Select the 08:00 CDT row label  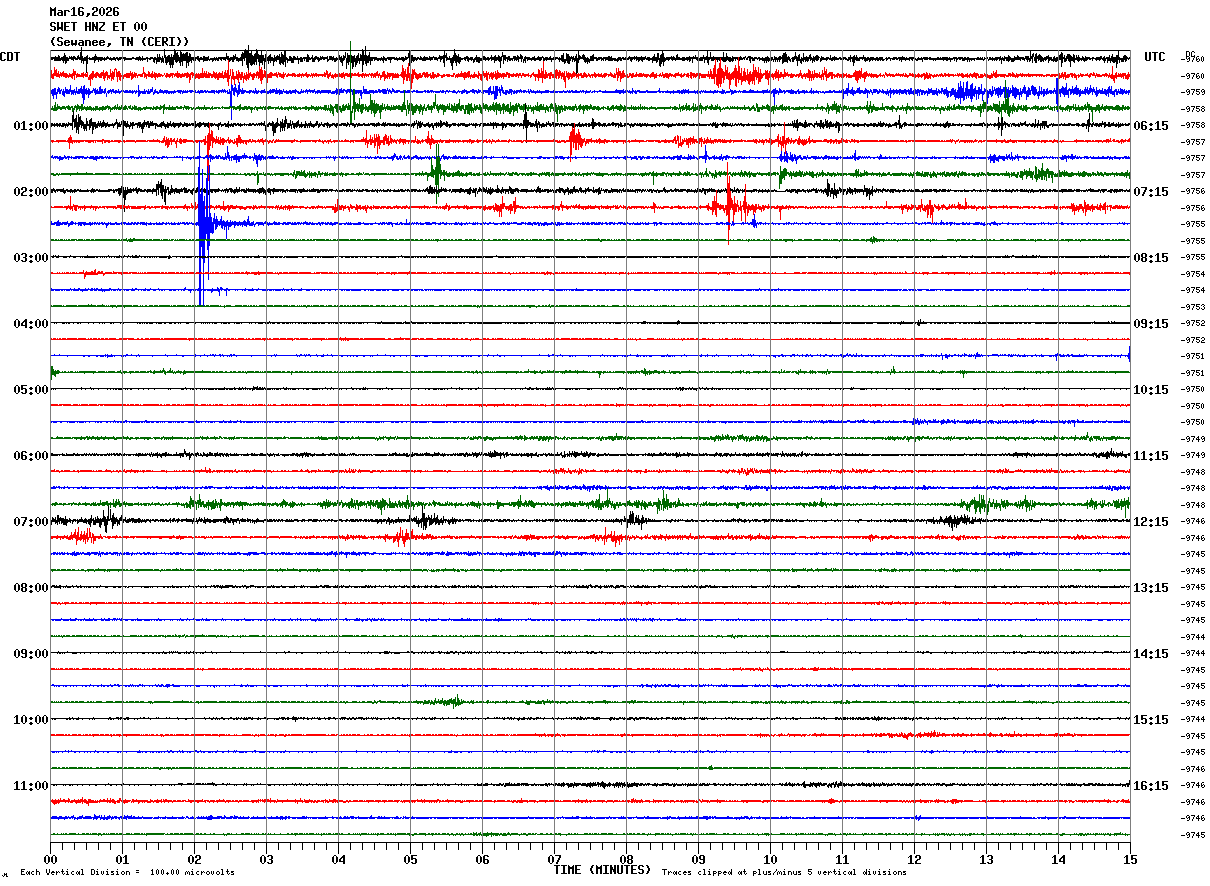coord(31,588)
